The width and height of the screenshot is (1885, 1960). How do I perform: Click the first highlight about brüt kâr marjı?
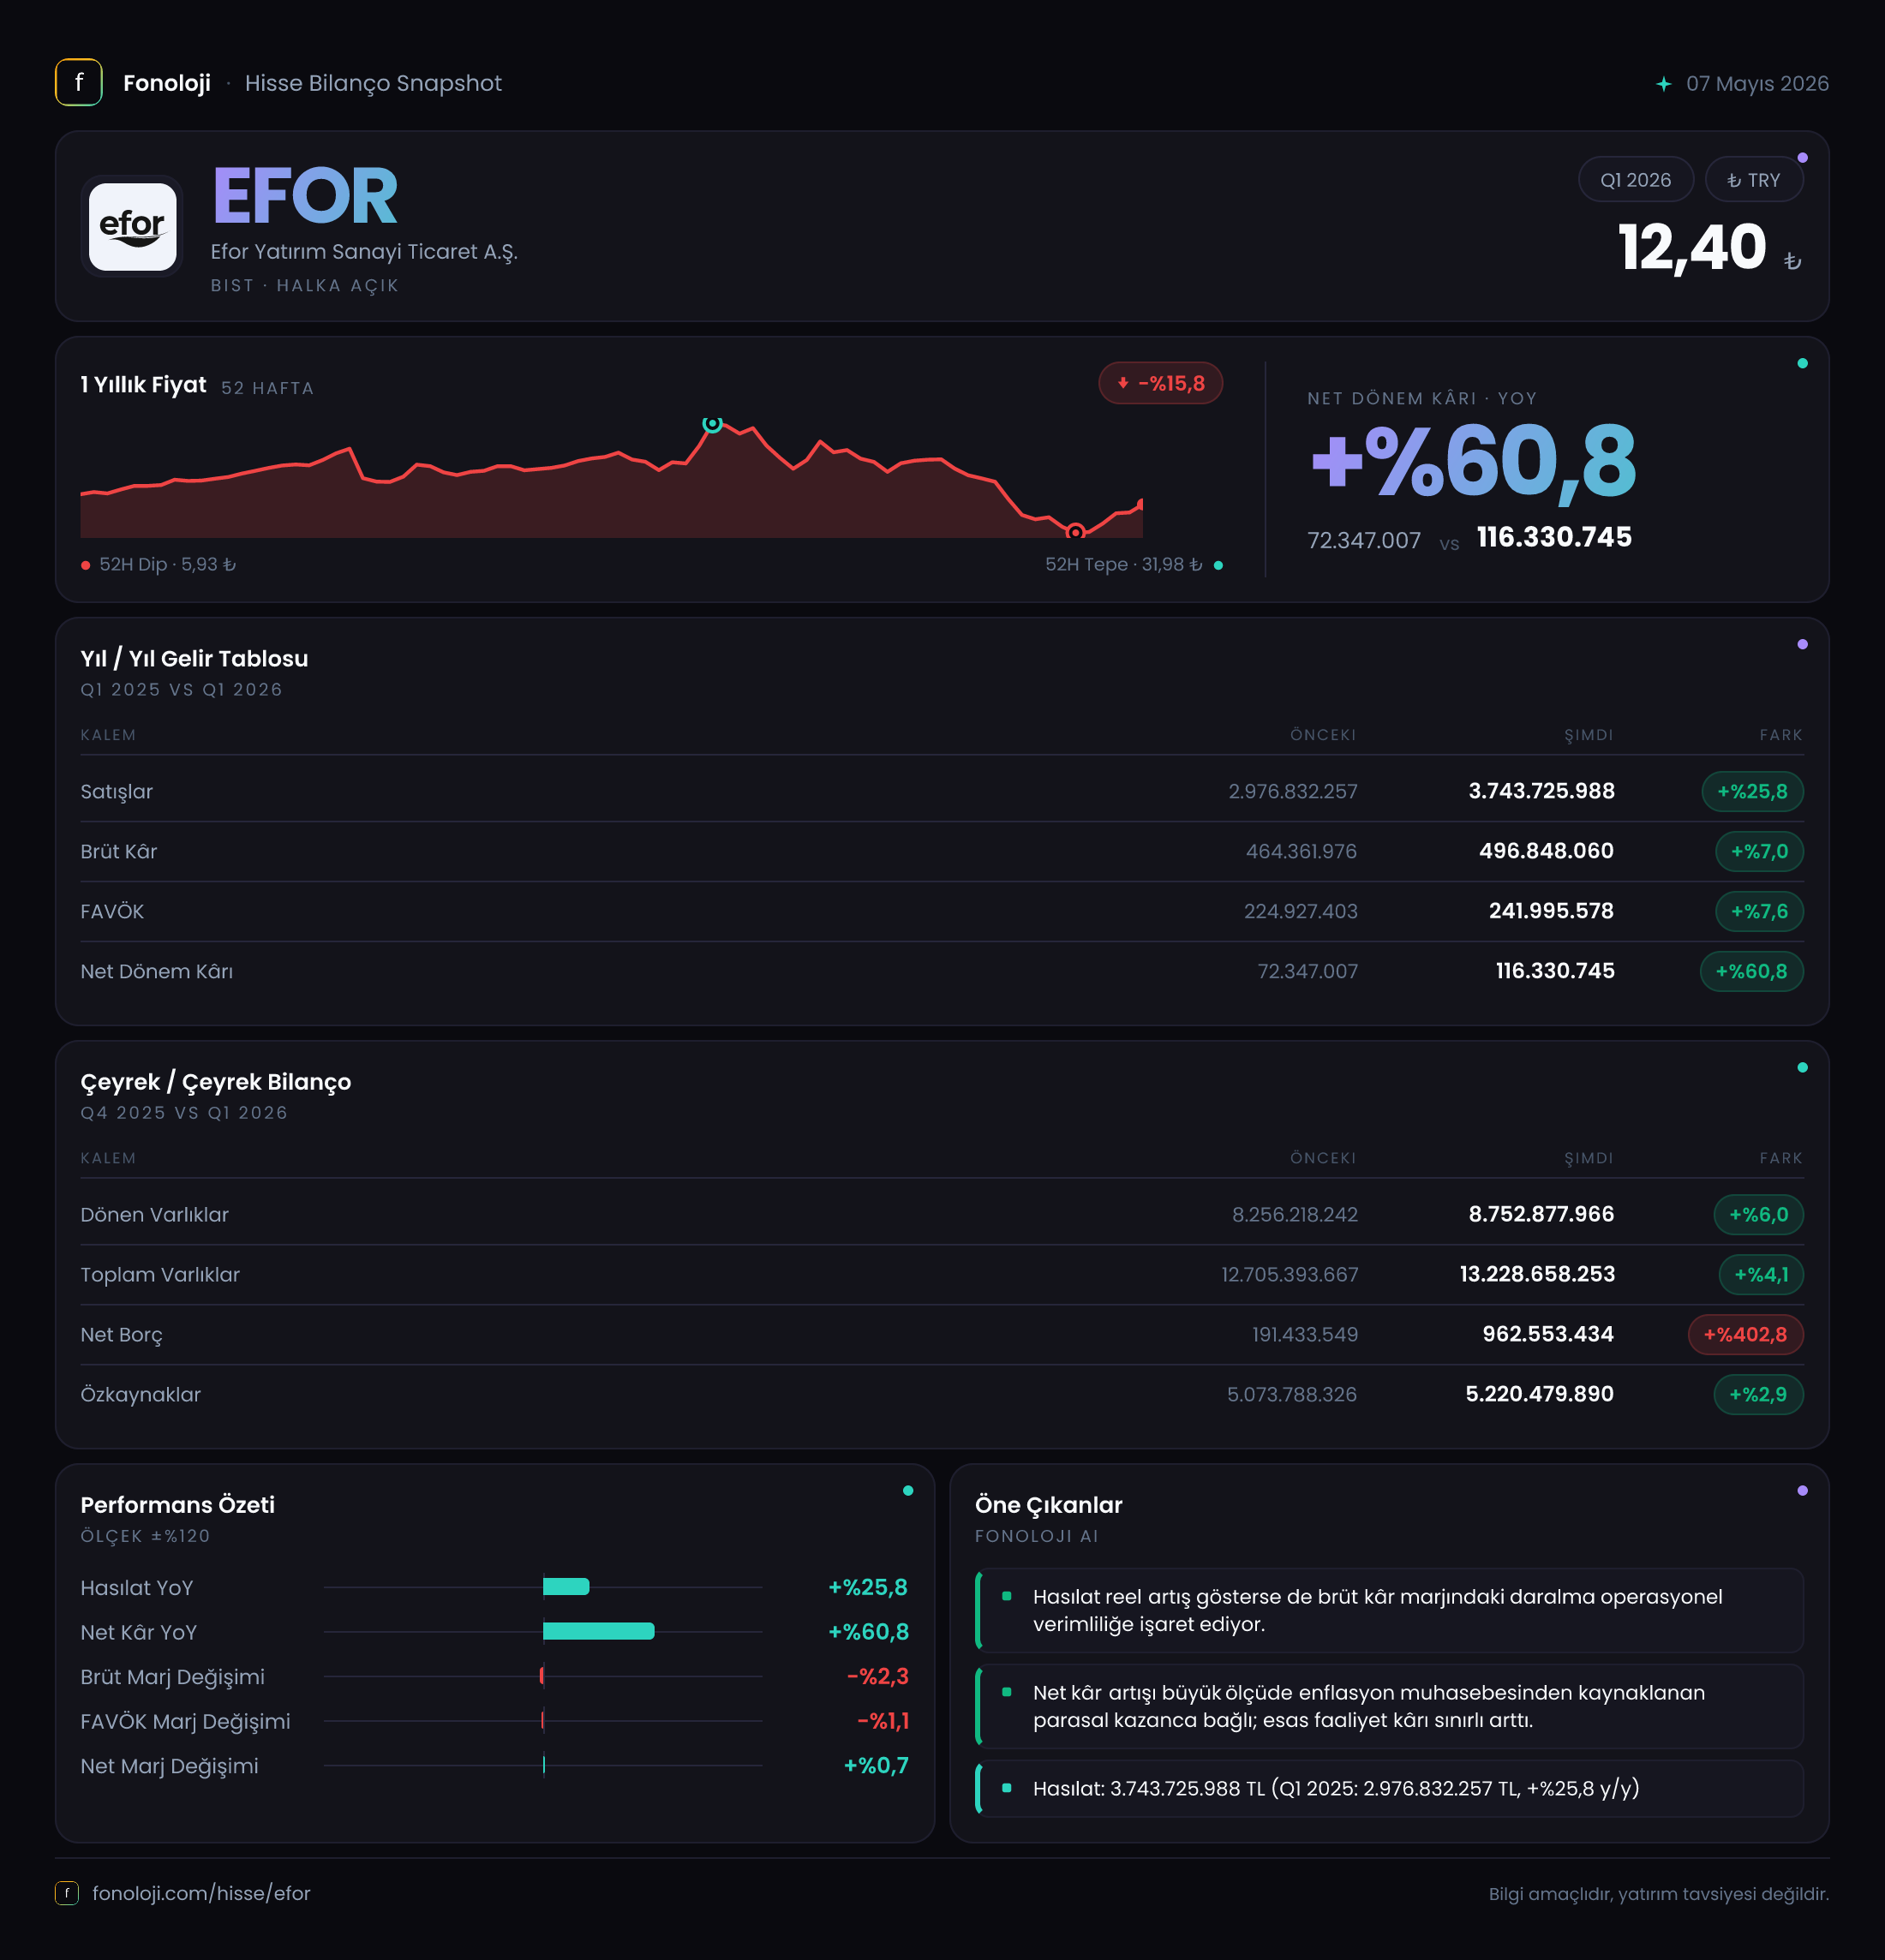pos(1389,1610)
